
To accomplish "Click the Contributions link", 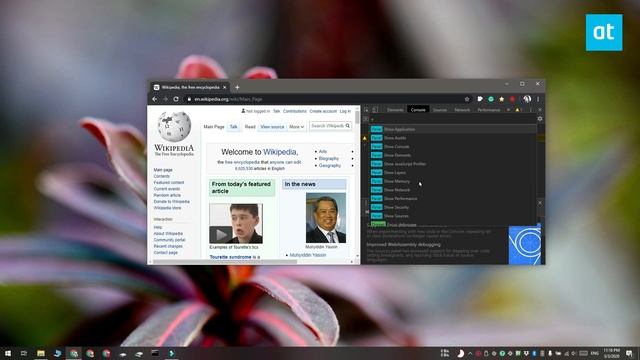I will point(295,111).
